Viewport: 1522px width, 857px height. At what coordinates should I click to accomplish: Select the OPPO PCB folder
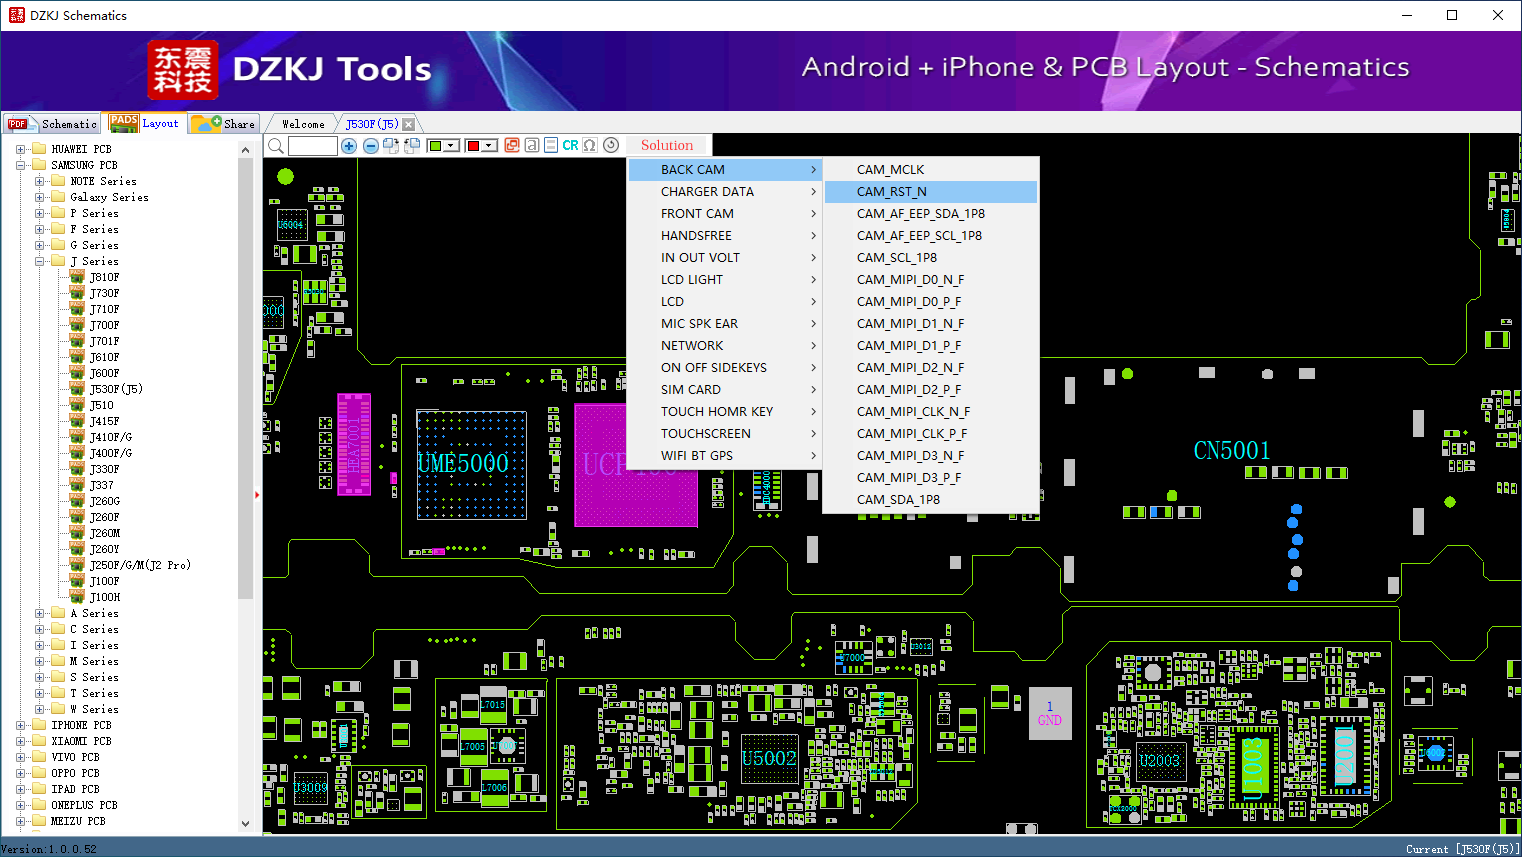(75, 773)
